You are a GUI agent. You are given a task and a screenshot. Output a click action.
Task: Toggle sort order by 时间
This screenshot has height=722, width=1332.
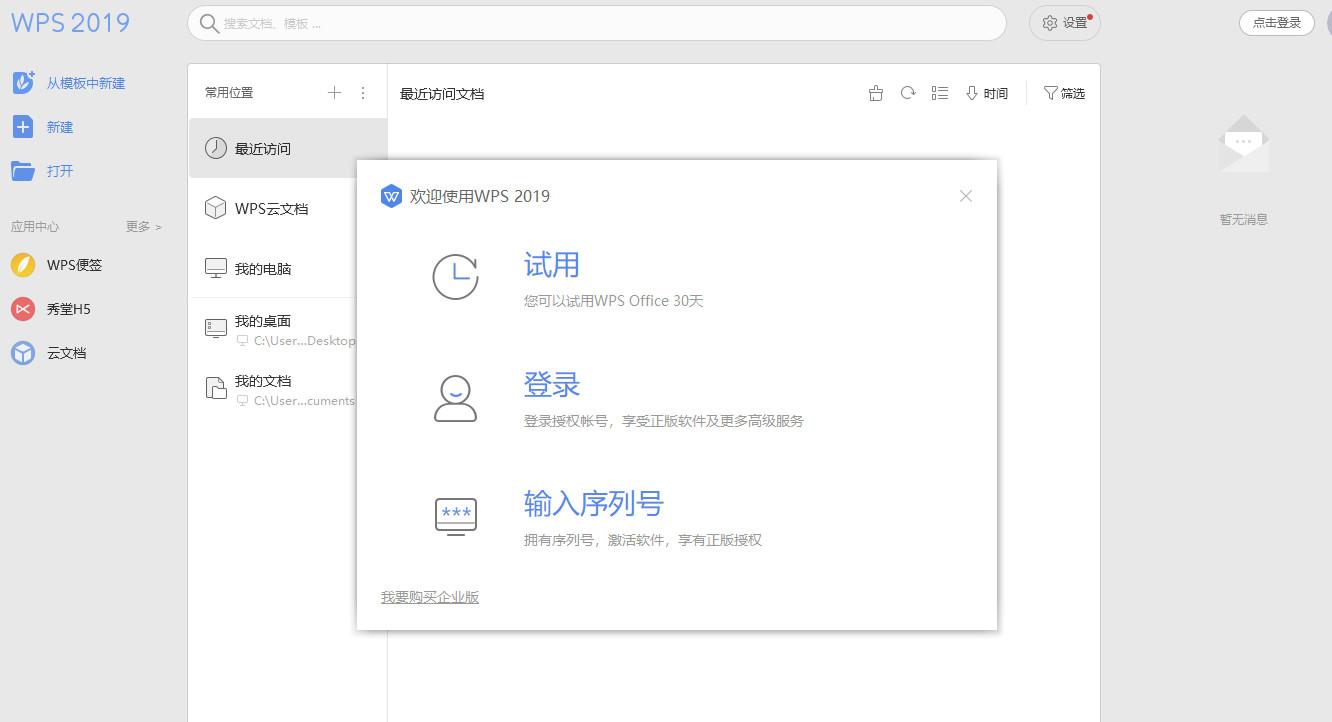point(986,93)
